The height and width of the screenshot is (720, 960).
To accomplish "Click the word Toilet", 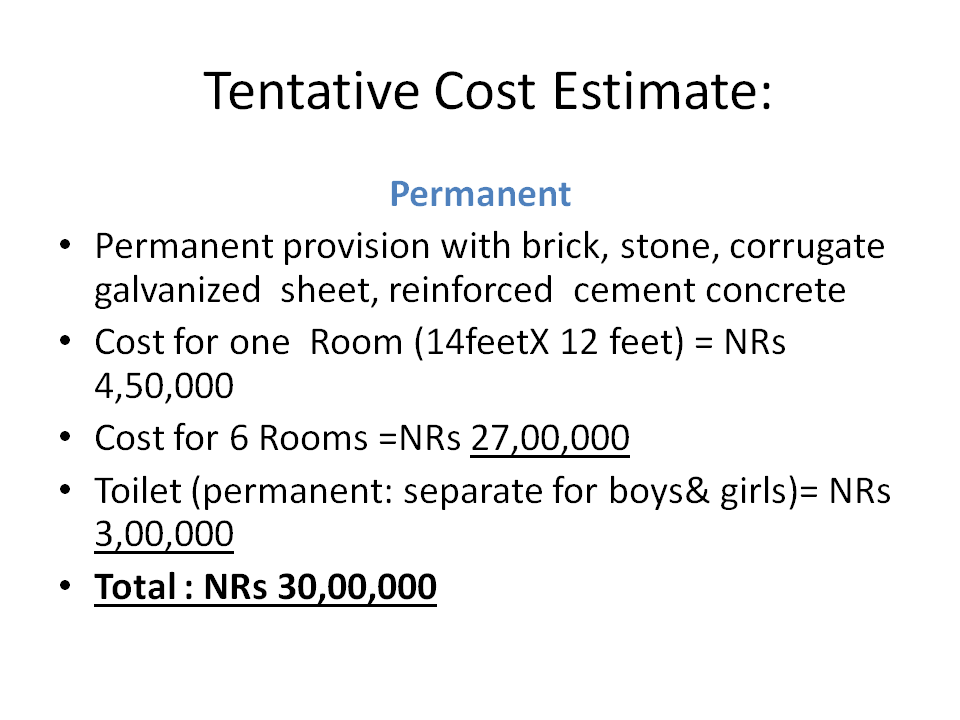I will [x=138, y=490].
